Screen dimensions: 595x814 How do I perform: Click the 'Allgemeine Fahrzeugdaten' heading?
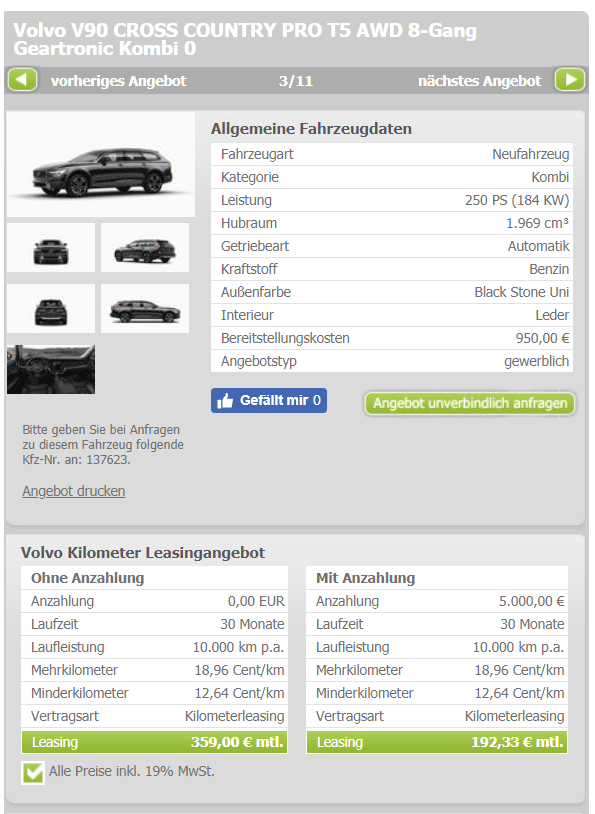pos(311,129)
